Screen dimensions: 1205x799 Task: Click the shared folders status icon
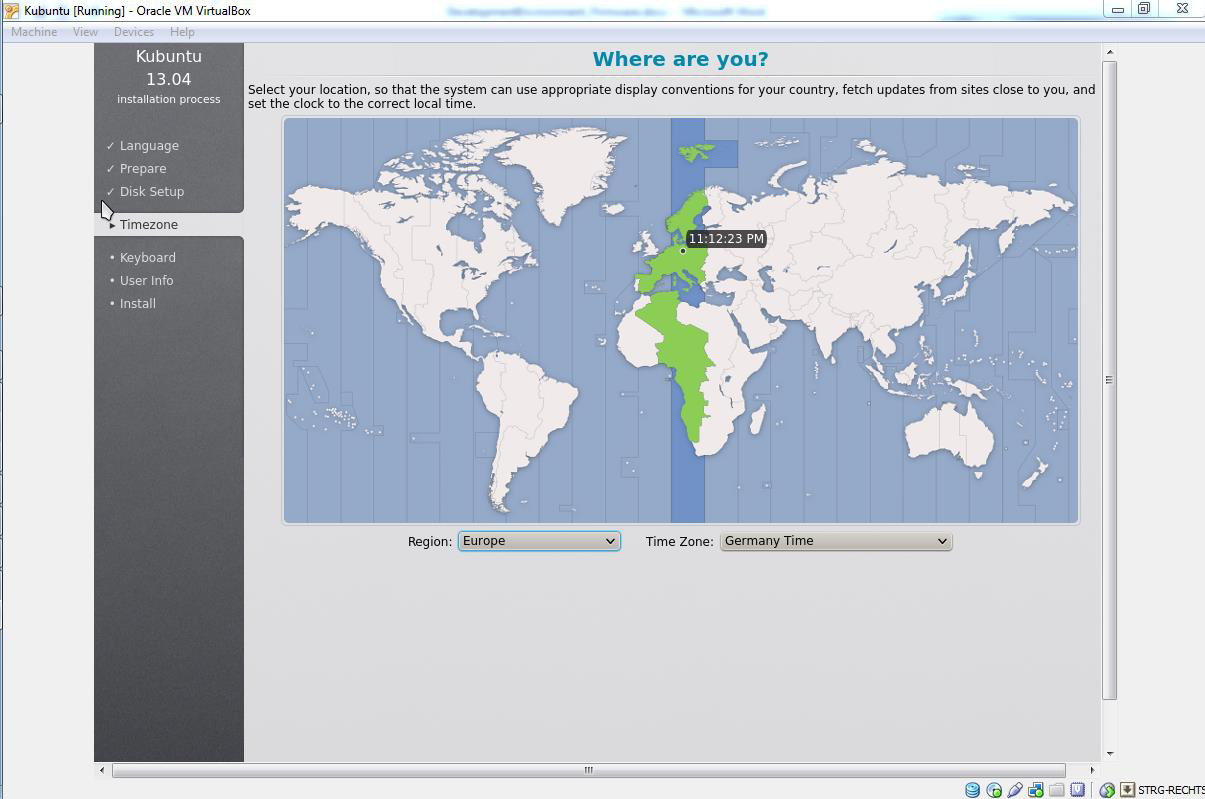tap(1057, 790)
